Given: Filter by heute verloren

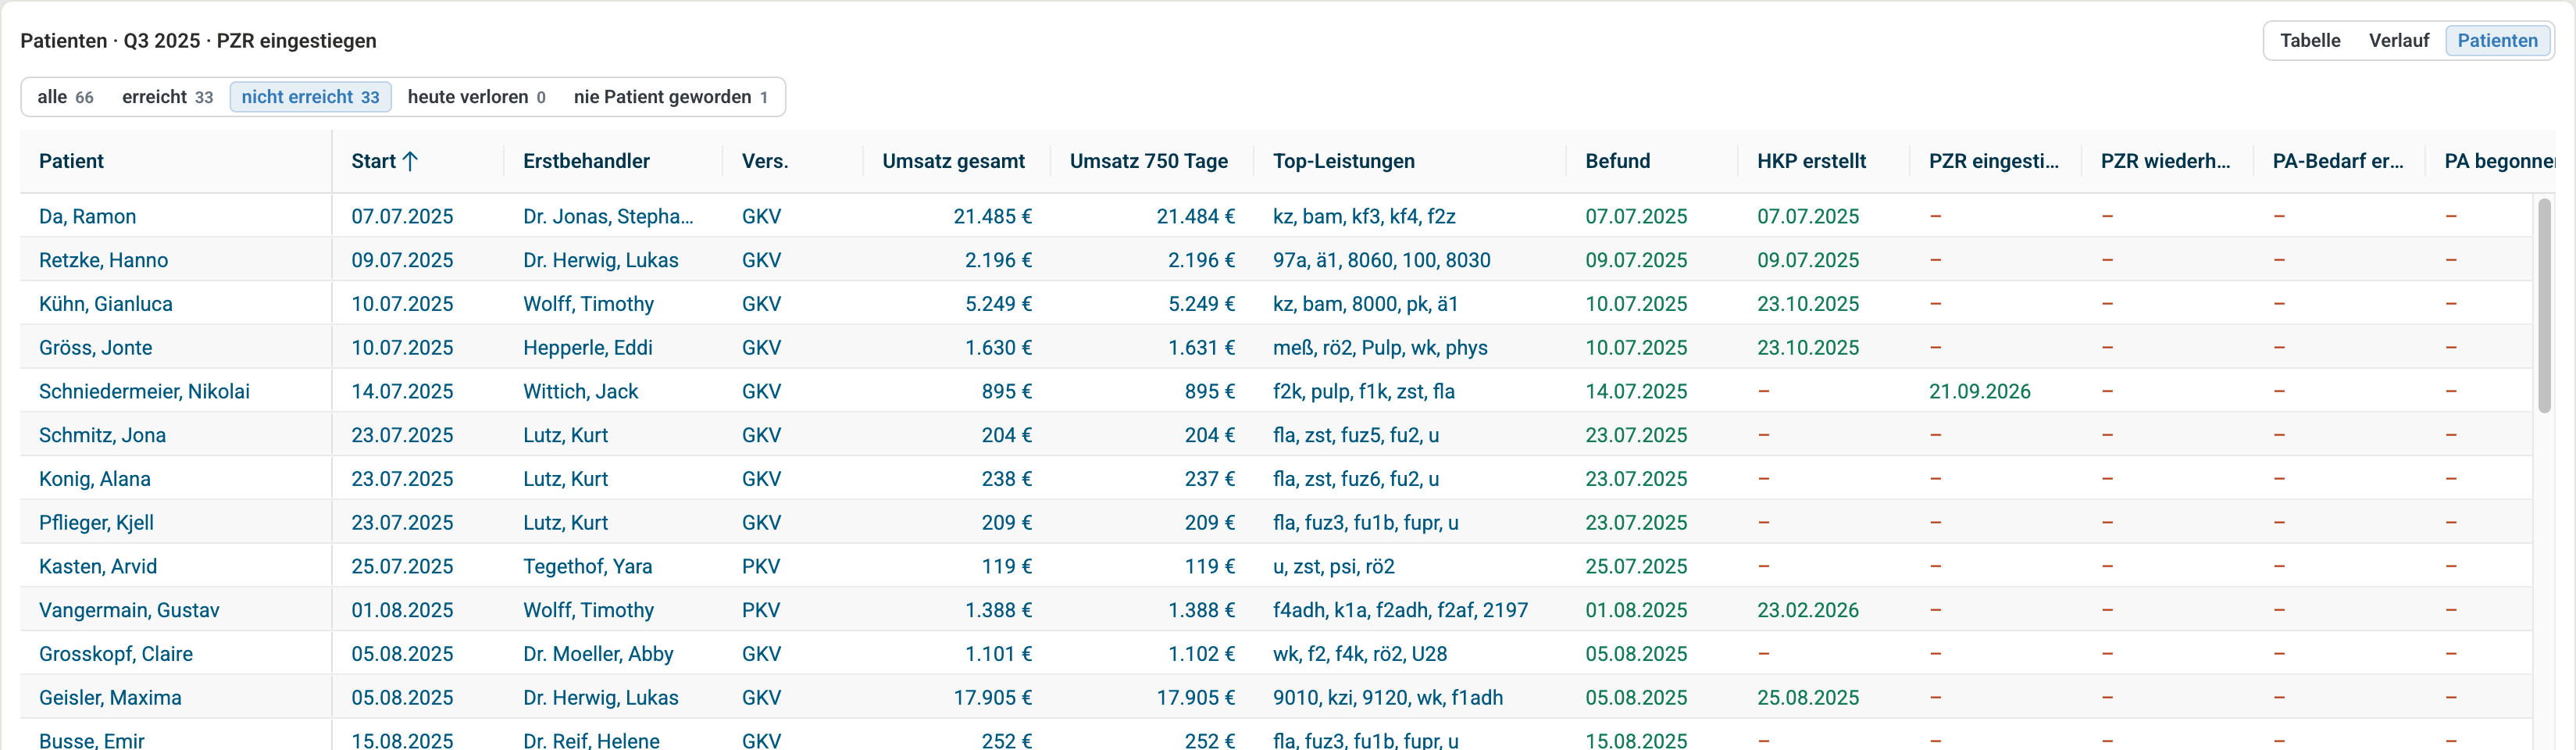Looking at the screenshot, I should pos(476,97).
